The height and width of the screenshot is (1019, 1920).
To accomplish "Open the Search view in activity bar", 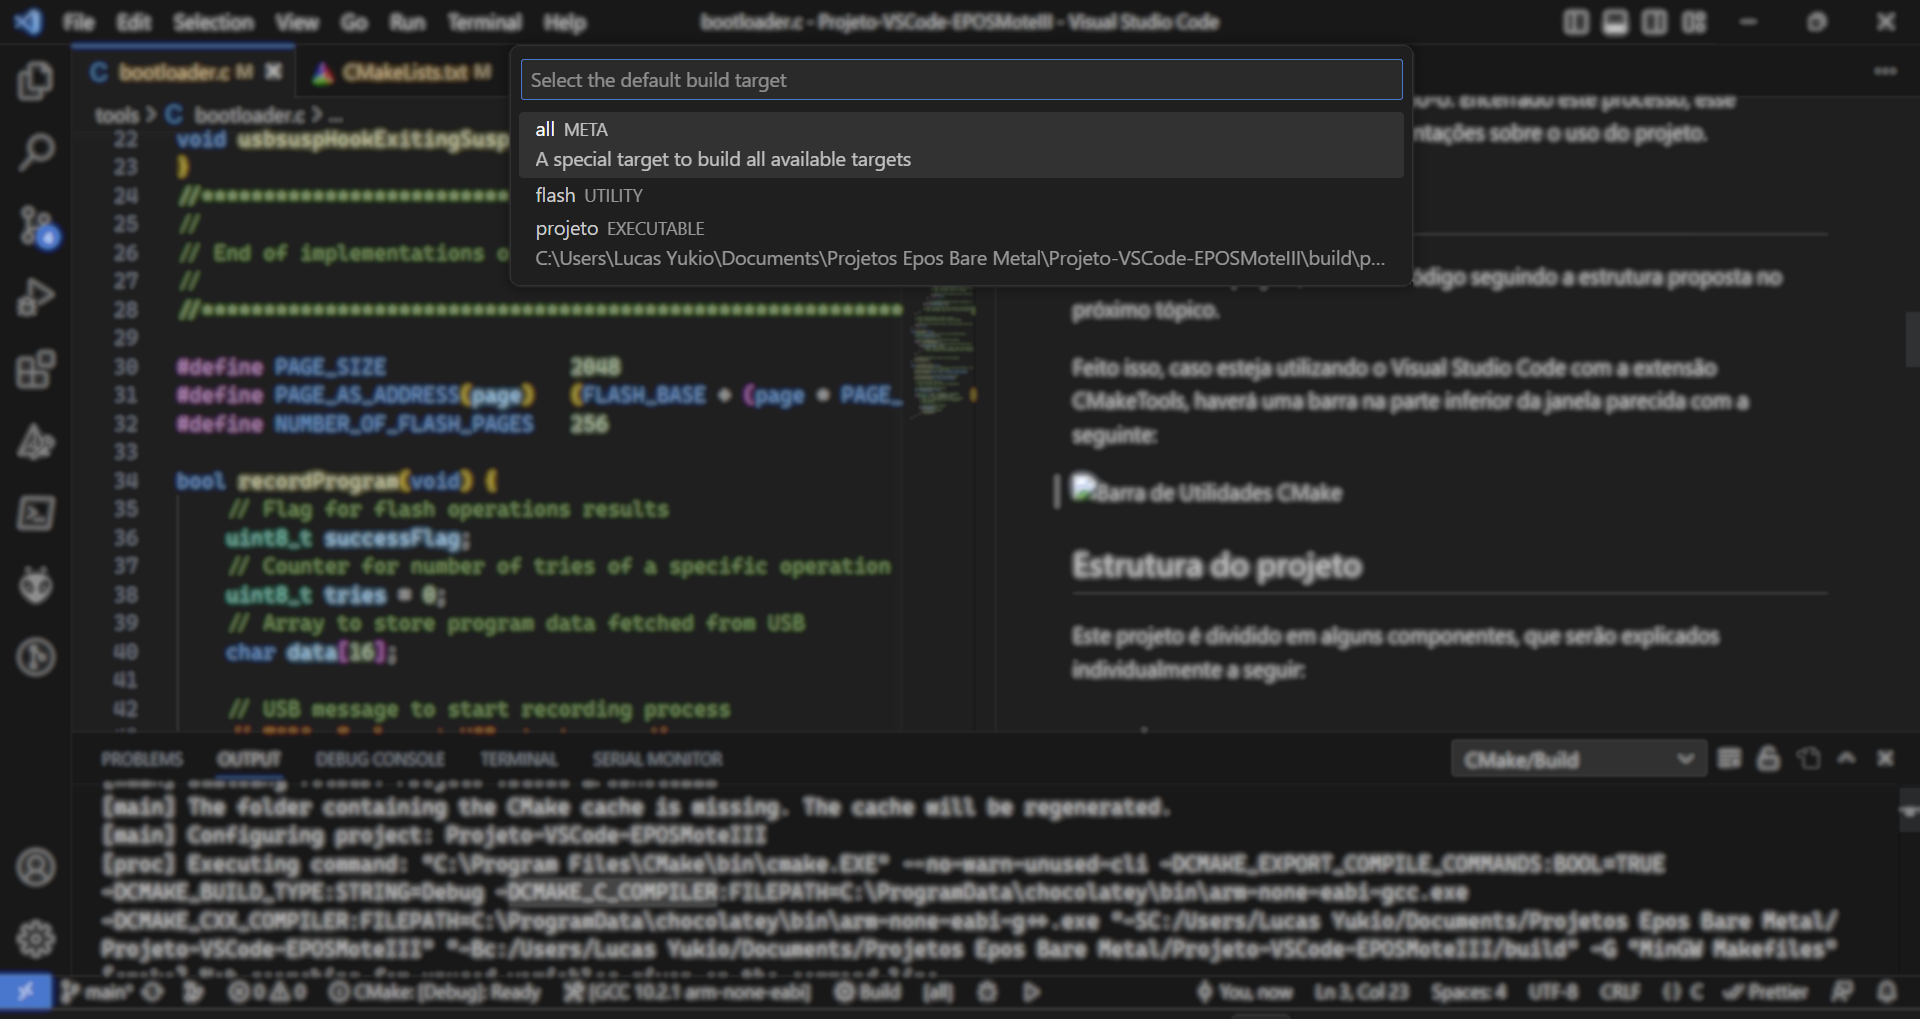I will 36,153.
